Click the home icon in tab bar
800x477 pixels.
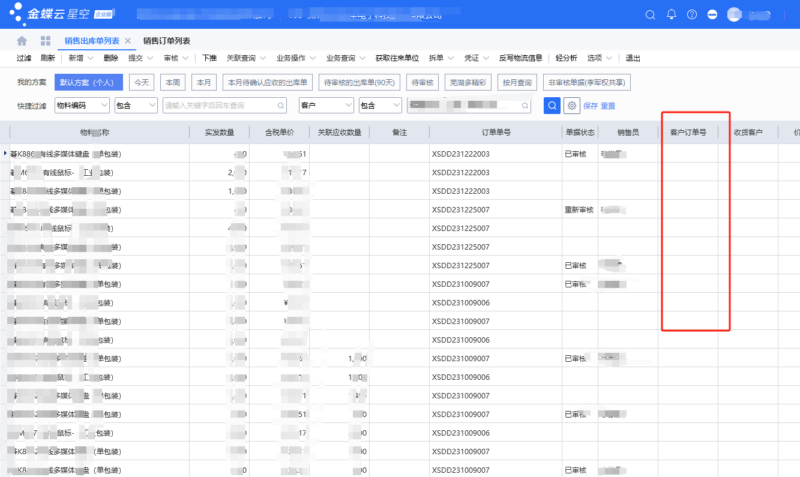(22, 41)
